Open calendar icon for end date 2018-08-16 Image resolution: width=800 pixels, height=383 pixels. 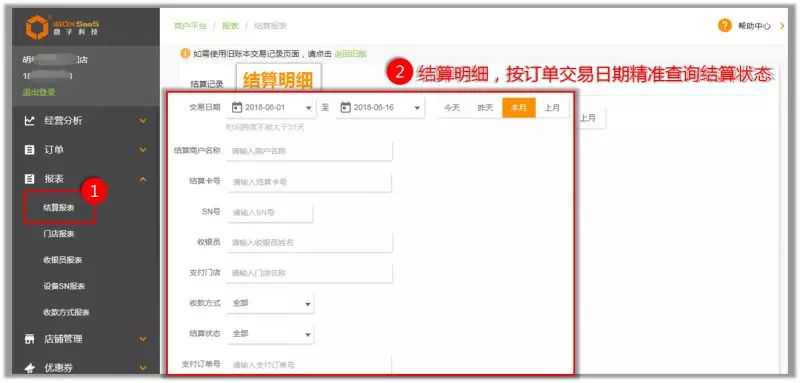(345, 108)
